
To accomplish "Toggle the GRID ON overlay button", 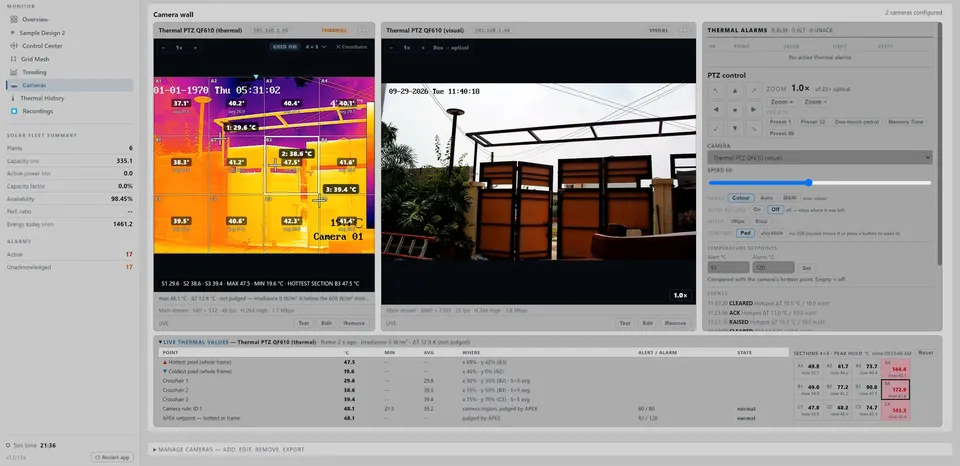I will [x=284, y=47].
